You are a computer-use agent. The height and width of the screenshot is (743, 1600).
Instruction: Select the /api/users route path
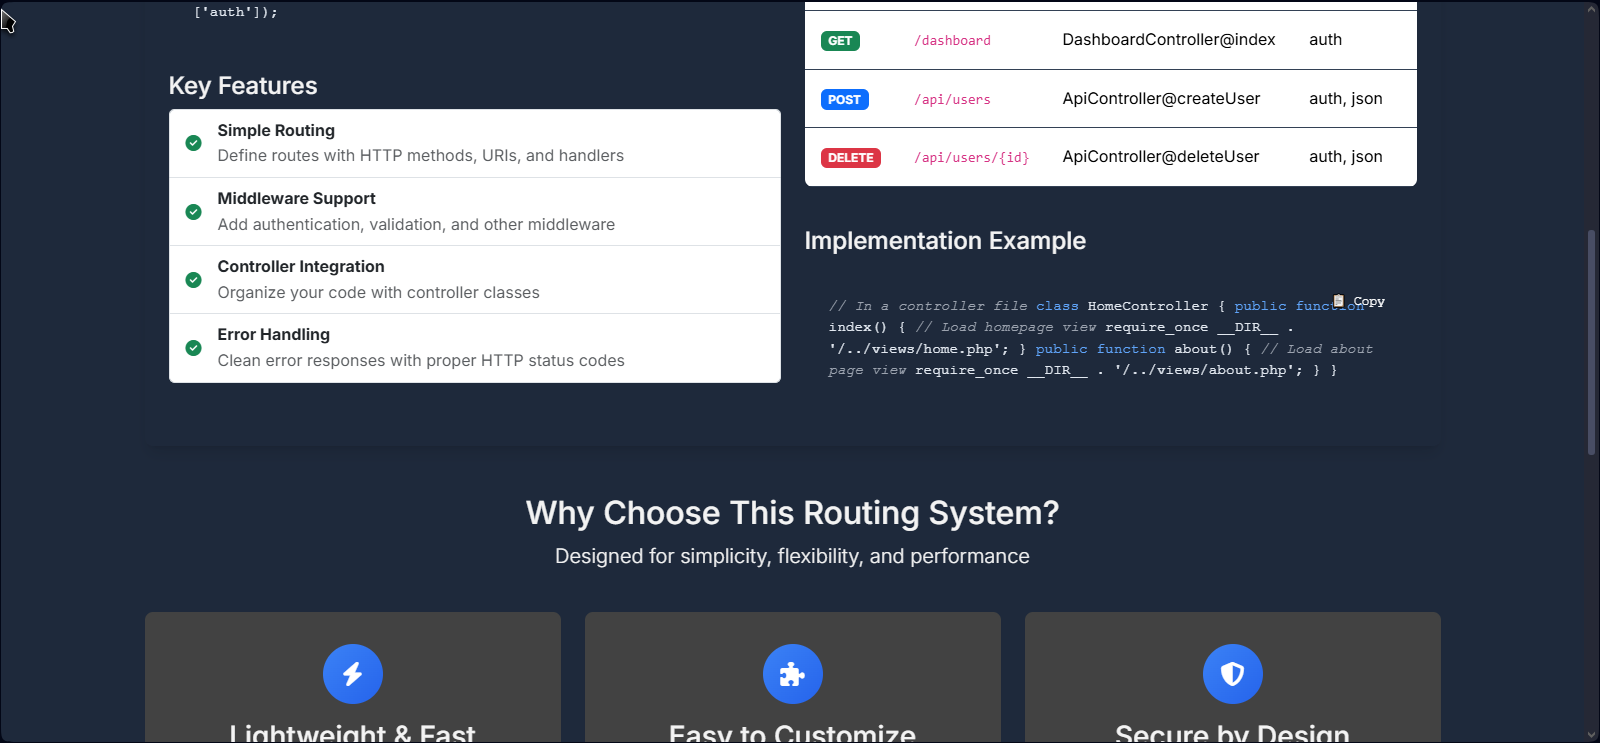pyautogui.click(x=952, y=99)
